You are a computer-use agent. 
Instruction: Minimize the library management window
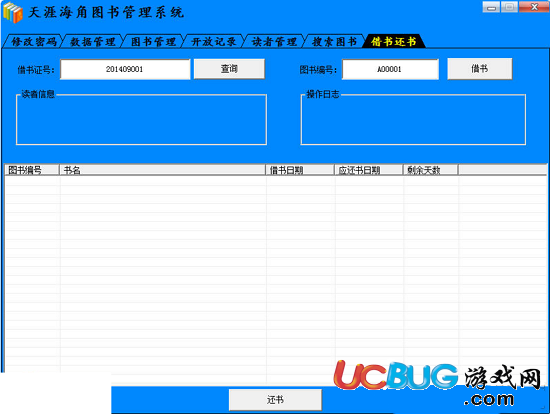pos(491,7)
